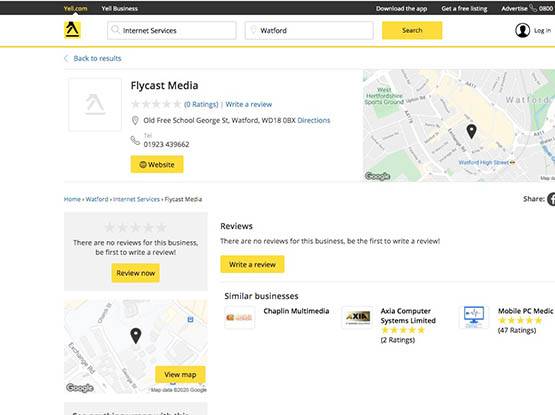Click the yellow Write a review button
This screenshot has width=555, height=415.
(x=252, y=264)
